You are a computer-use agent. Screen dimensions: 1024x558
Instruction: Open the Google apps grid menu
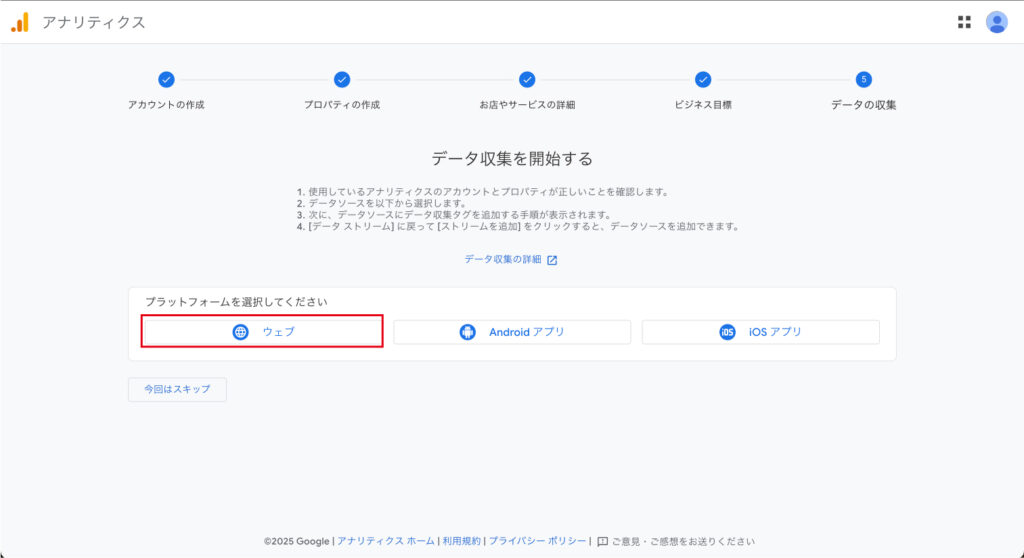click(x=964, y=22)
